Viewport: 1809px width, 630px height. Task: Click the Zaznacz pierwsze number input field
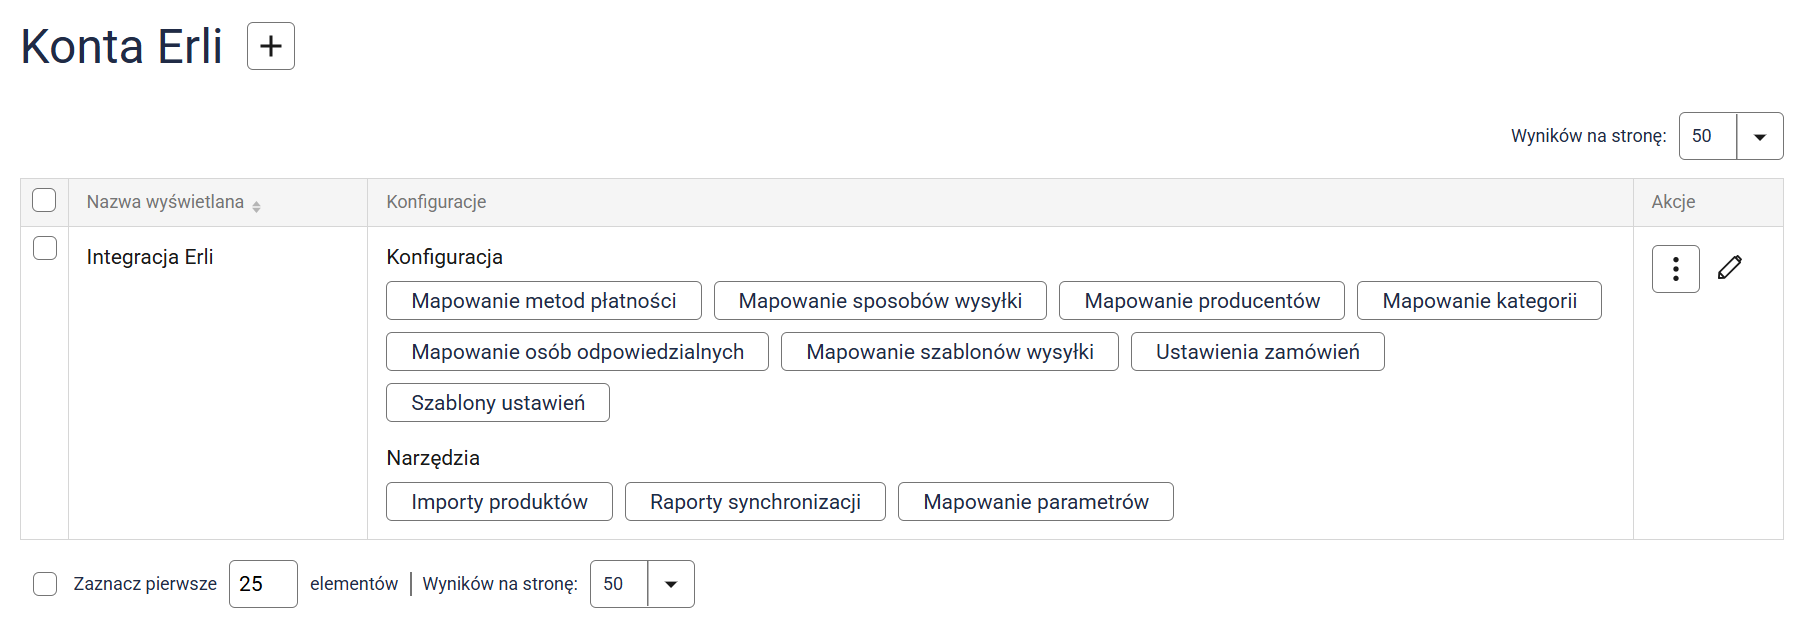click(x=263, y=584)
